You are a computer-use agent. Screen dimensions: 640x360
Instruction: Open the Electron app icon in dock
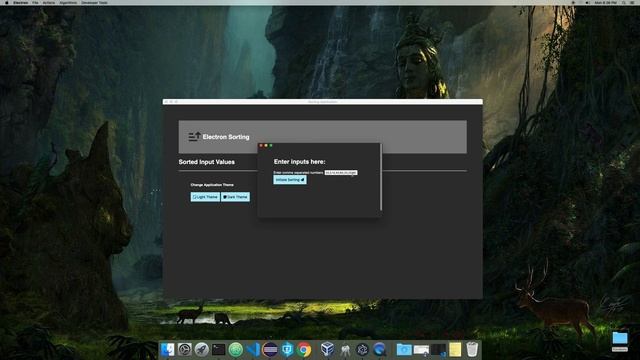(x=362, y=349)
